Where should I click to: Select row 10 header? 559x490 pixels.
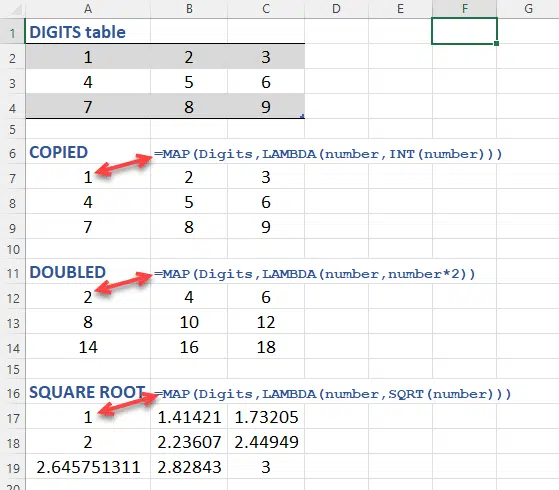point(13,249)
